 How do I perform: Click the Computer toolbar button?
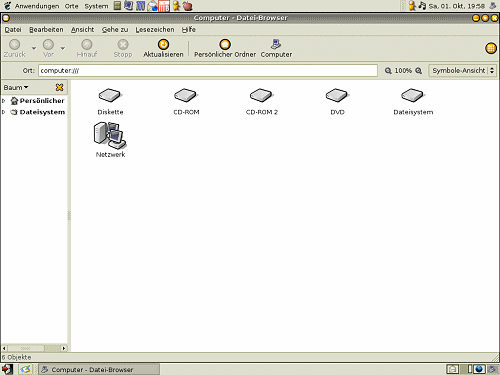(276, 48)
